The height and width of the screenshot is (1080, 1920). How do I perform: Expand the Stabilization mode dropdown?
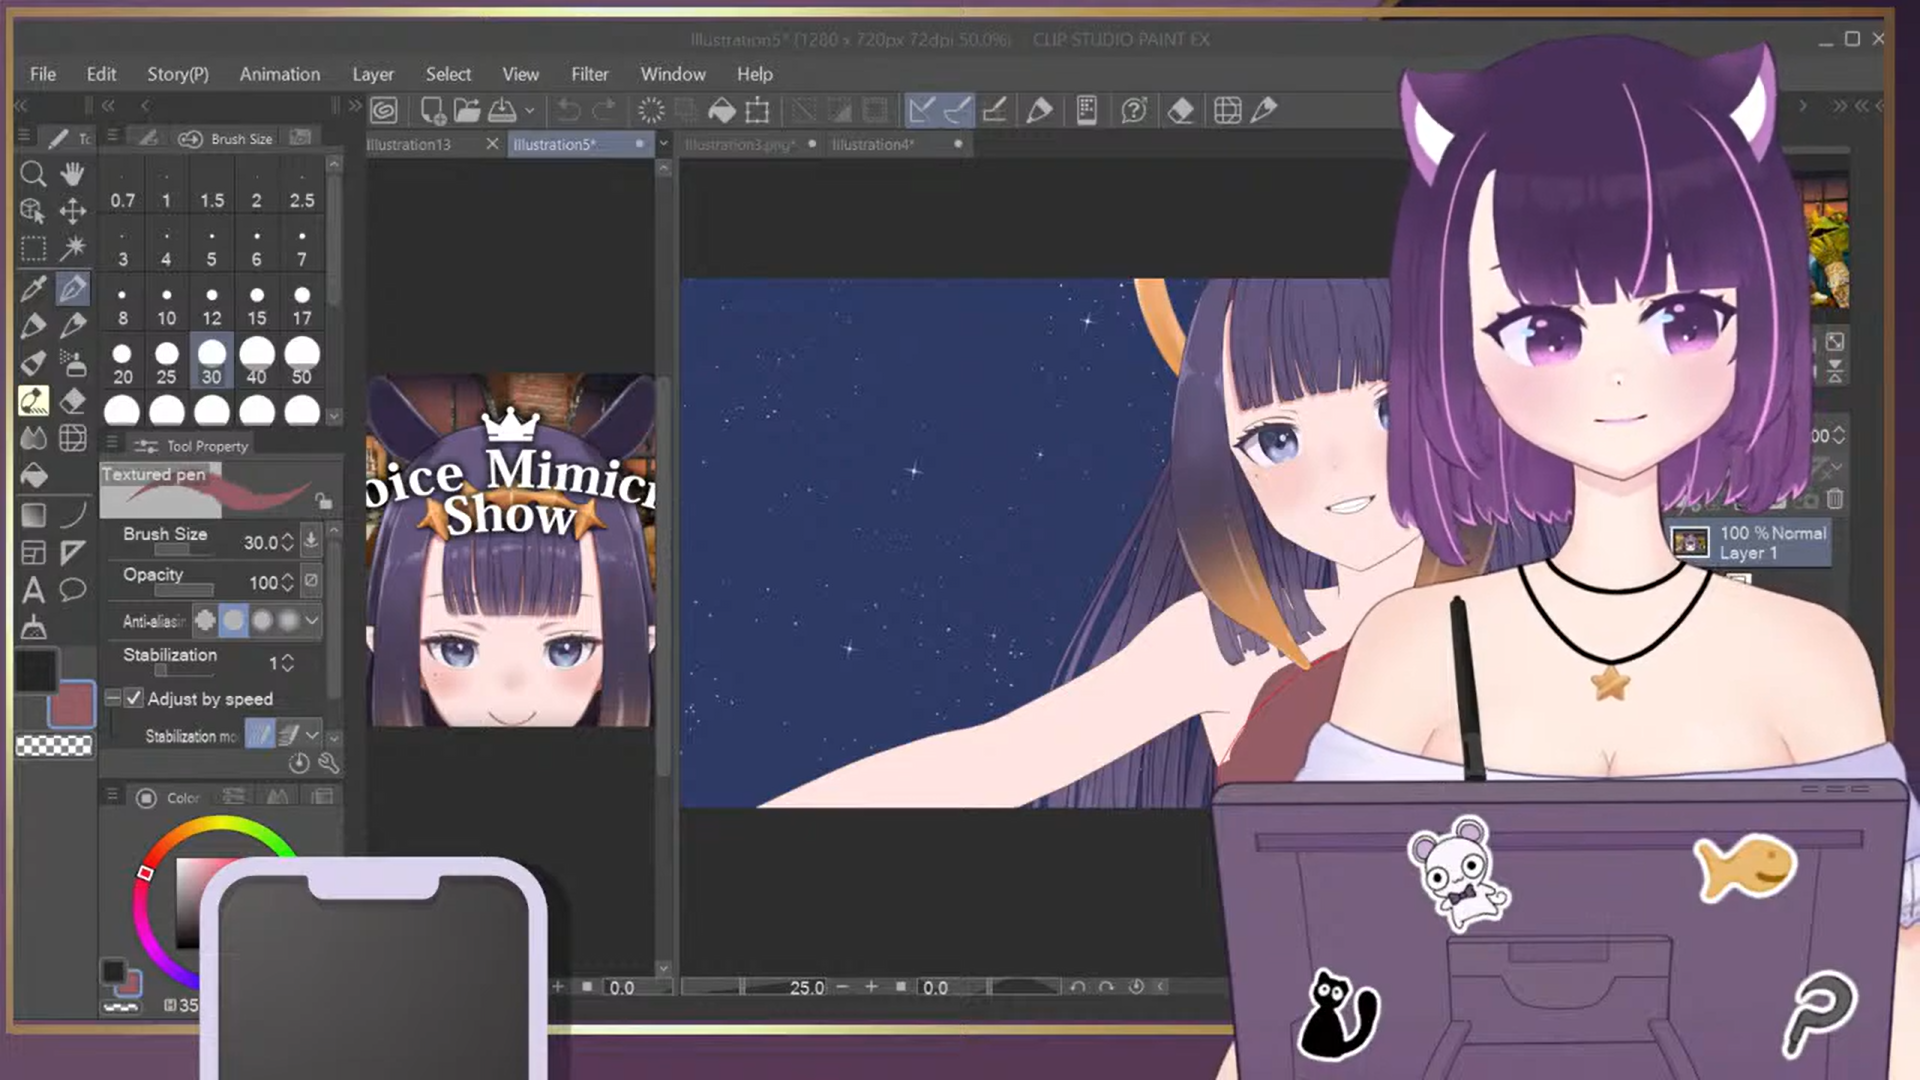coord(312,735)
